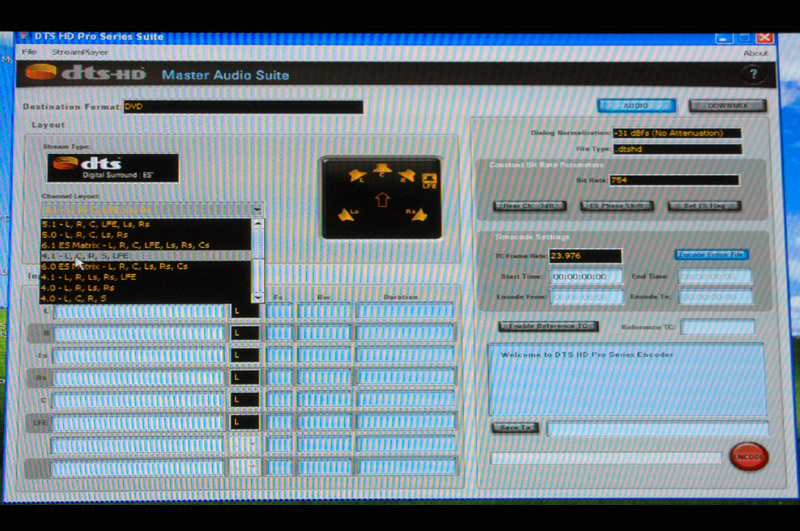Open the R row channel selector
This screenshot has height=531, width=800.
tap(245, 333)
